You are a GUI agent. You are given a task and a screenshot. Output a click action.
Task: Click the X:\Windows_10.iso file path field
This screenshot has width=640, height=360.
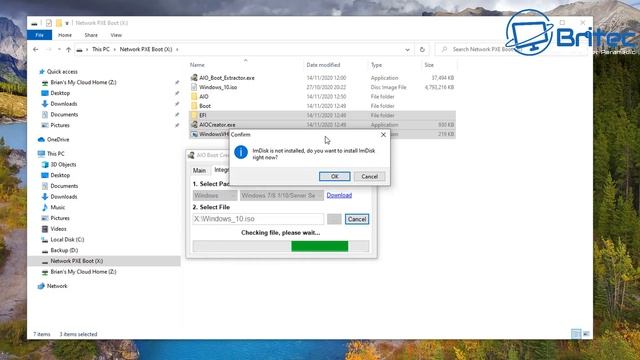click(258, 219)
